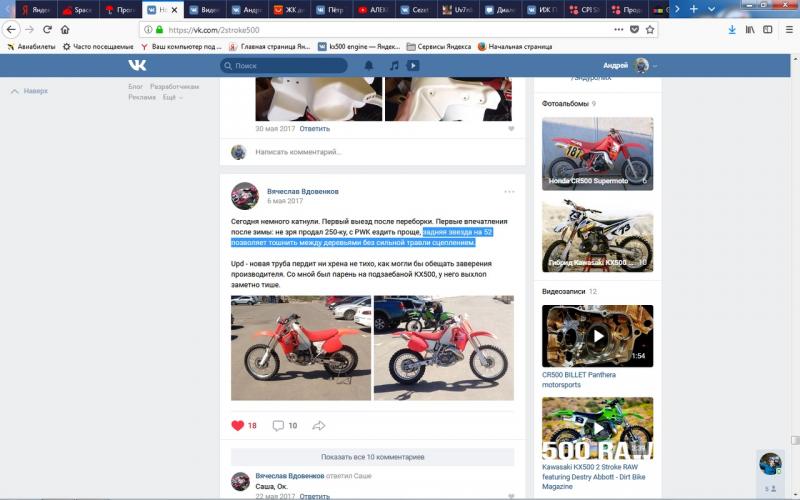This screenshot has height=500, width=800.
Task: Open a new browser tab with plus
Action: [x=693, y=9]
